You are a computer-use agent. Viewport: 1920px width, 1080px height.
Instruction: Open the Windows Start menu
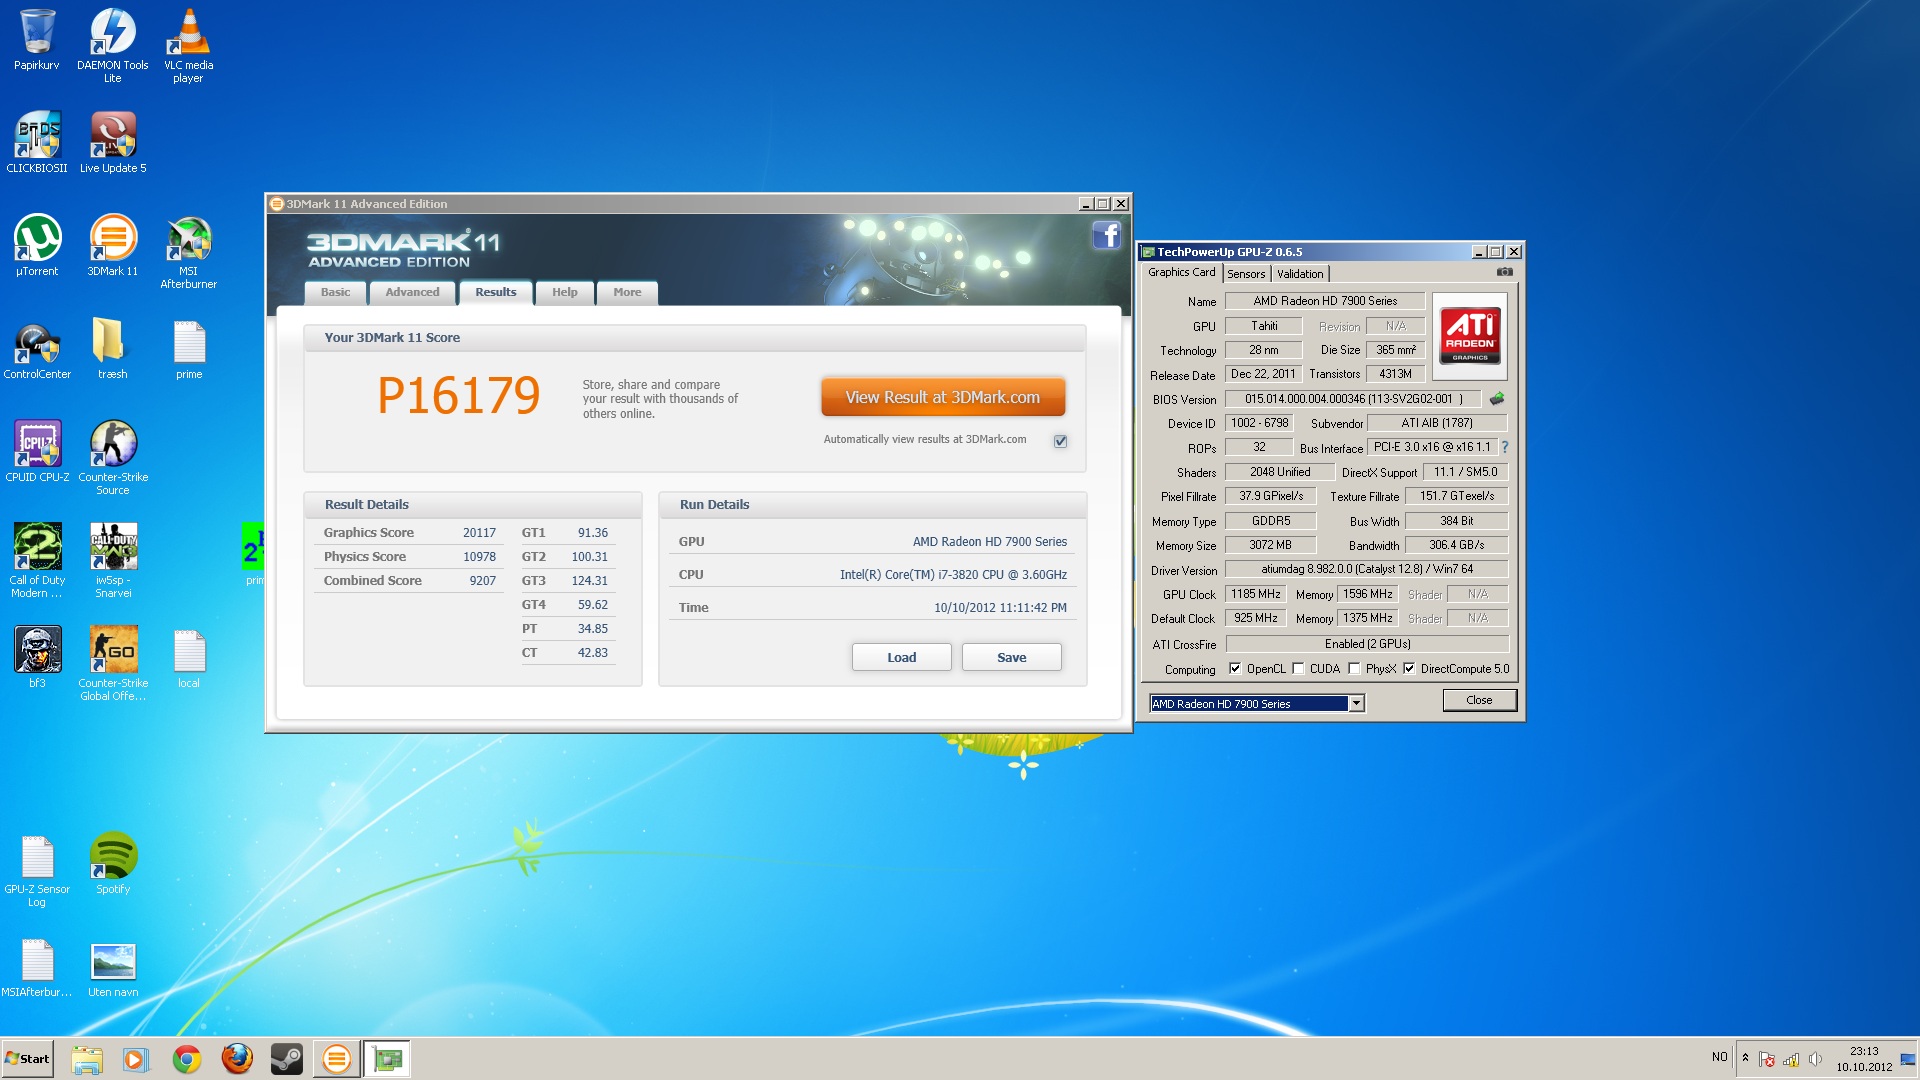pos(27,1059)
